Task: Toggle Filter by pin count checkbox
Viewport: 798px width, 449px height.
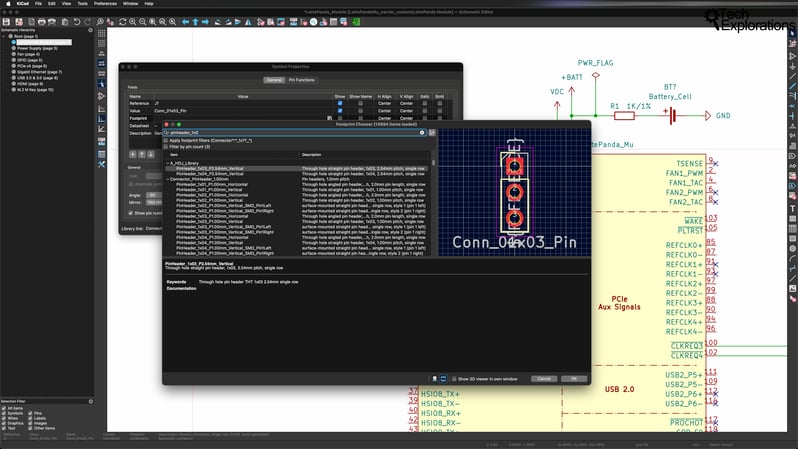Action: pyautogui.click(x=168, y=146)
